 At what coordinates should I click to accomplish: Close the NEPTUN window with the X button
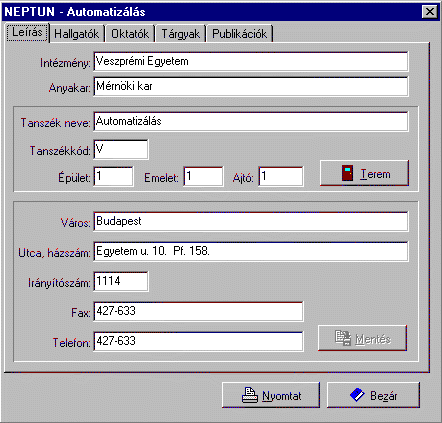(x=430, y=12)
